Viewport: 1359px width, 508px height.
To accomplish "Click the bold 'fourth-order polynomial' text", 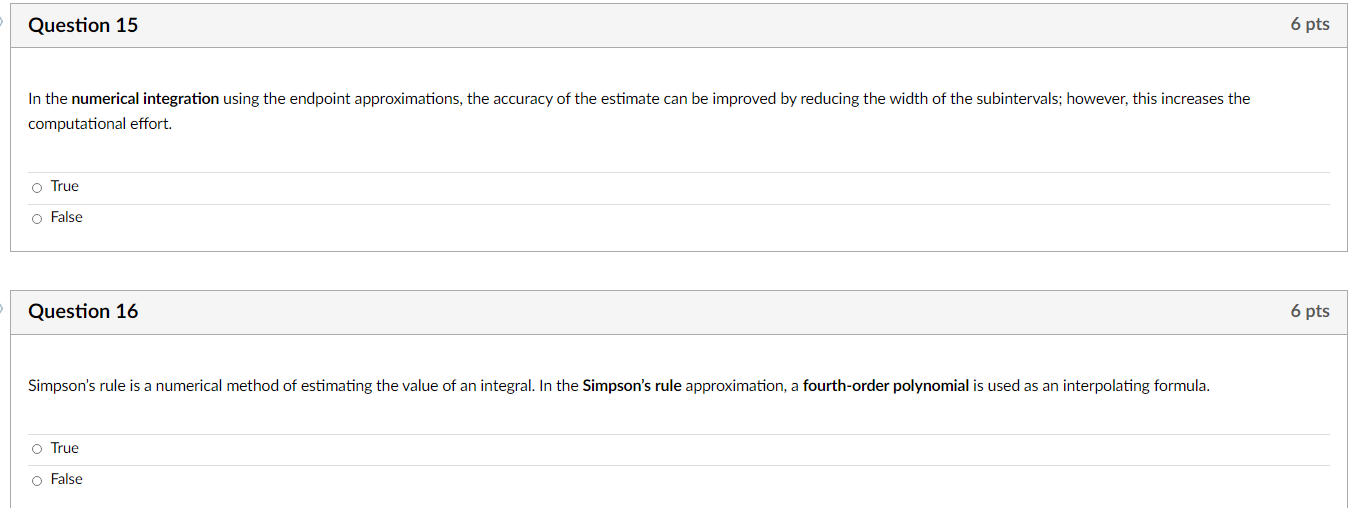I will point(885,386).
